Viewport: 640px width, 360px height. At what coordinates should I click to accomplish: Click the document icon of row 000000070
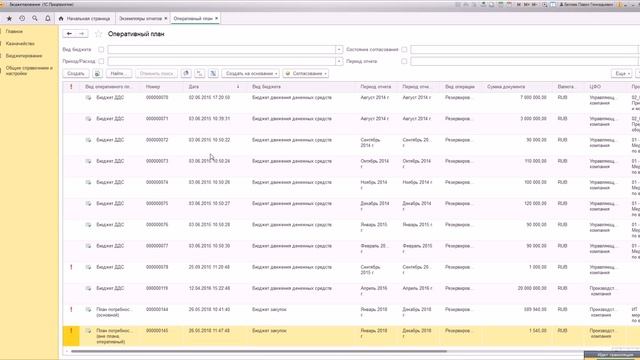point(88,98)
